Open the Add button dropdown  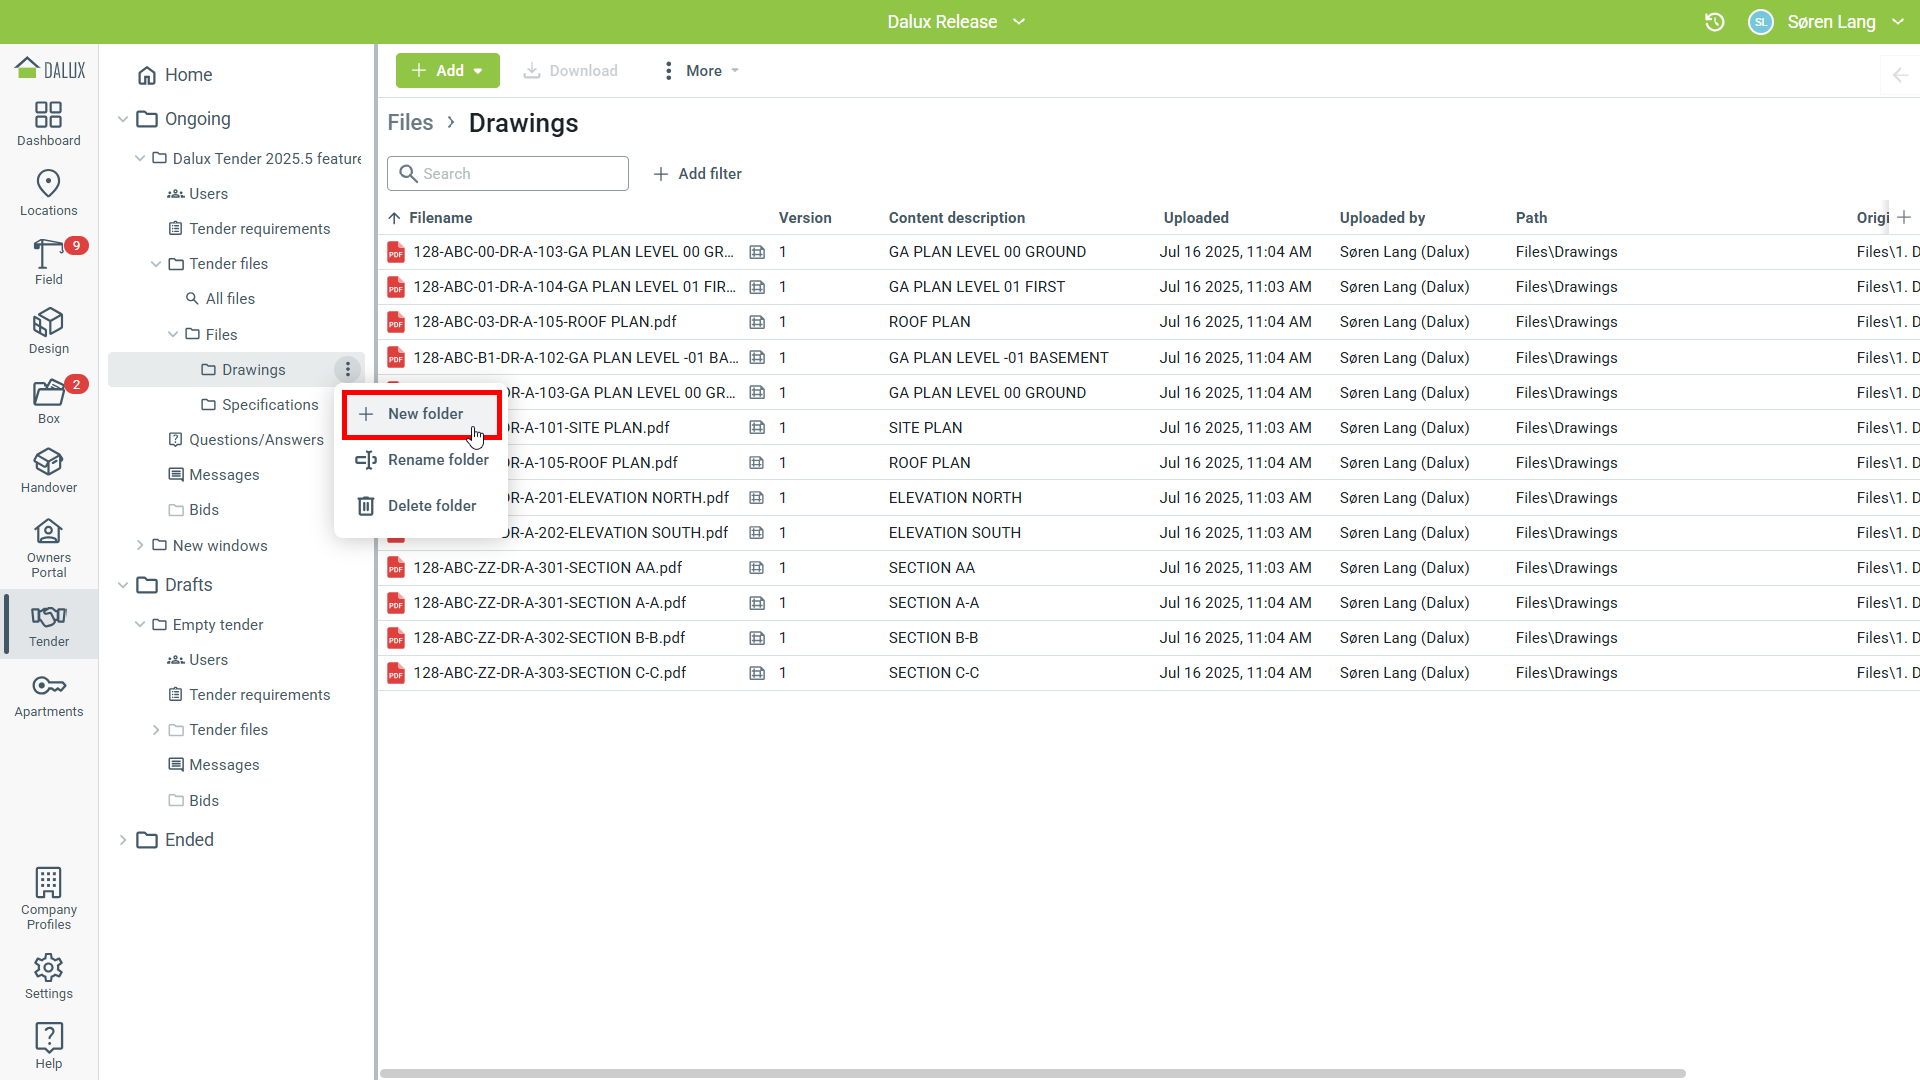[x=447, y=71]
